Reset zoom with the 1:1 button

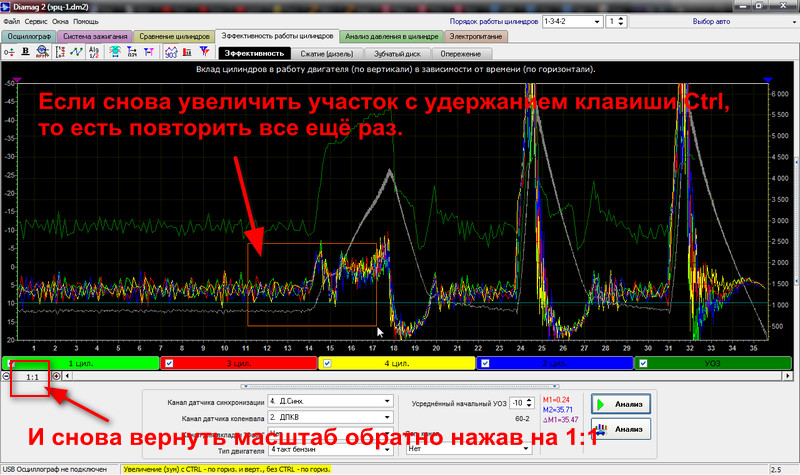coord(32,377)
